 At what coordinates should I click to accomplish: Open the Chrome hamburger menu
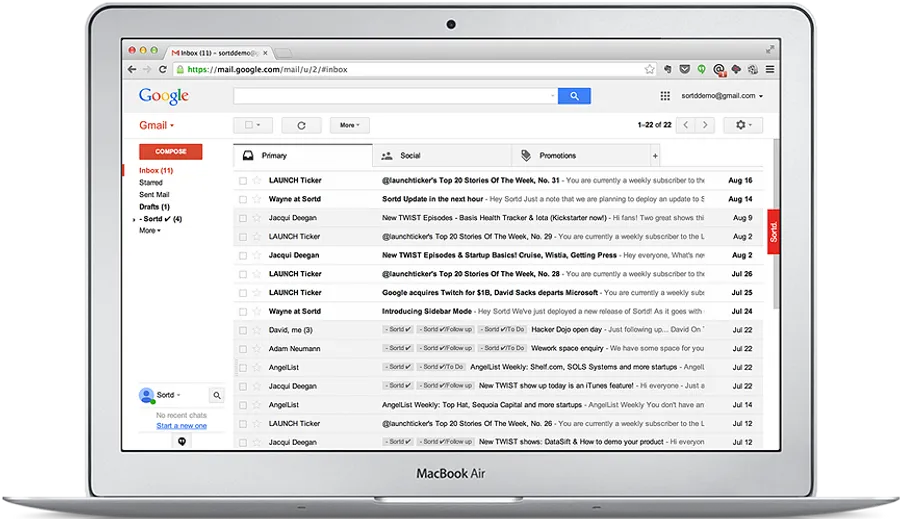tap(770, 69)
